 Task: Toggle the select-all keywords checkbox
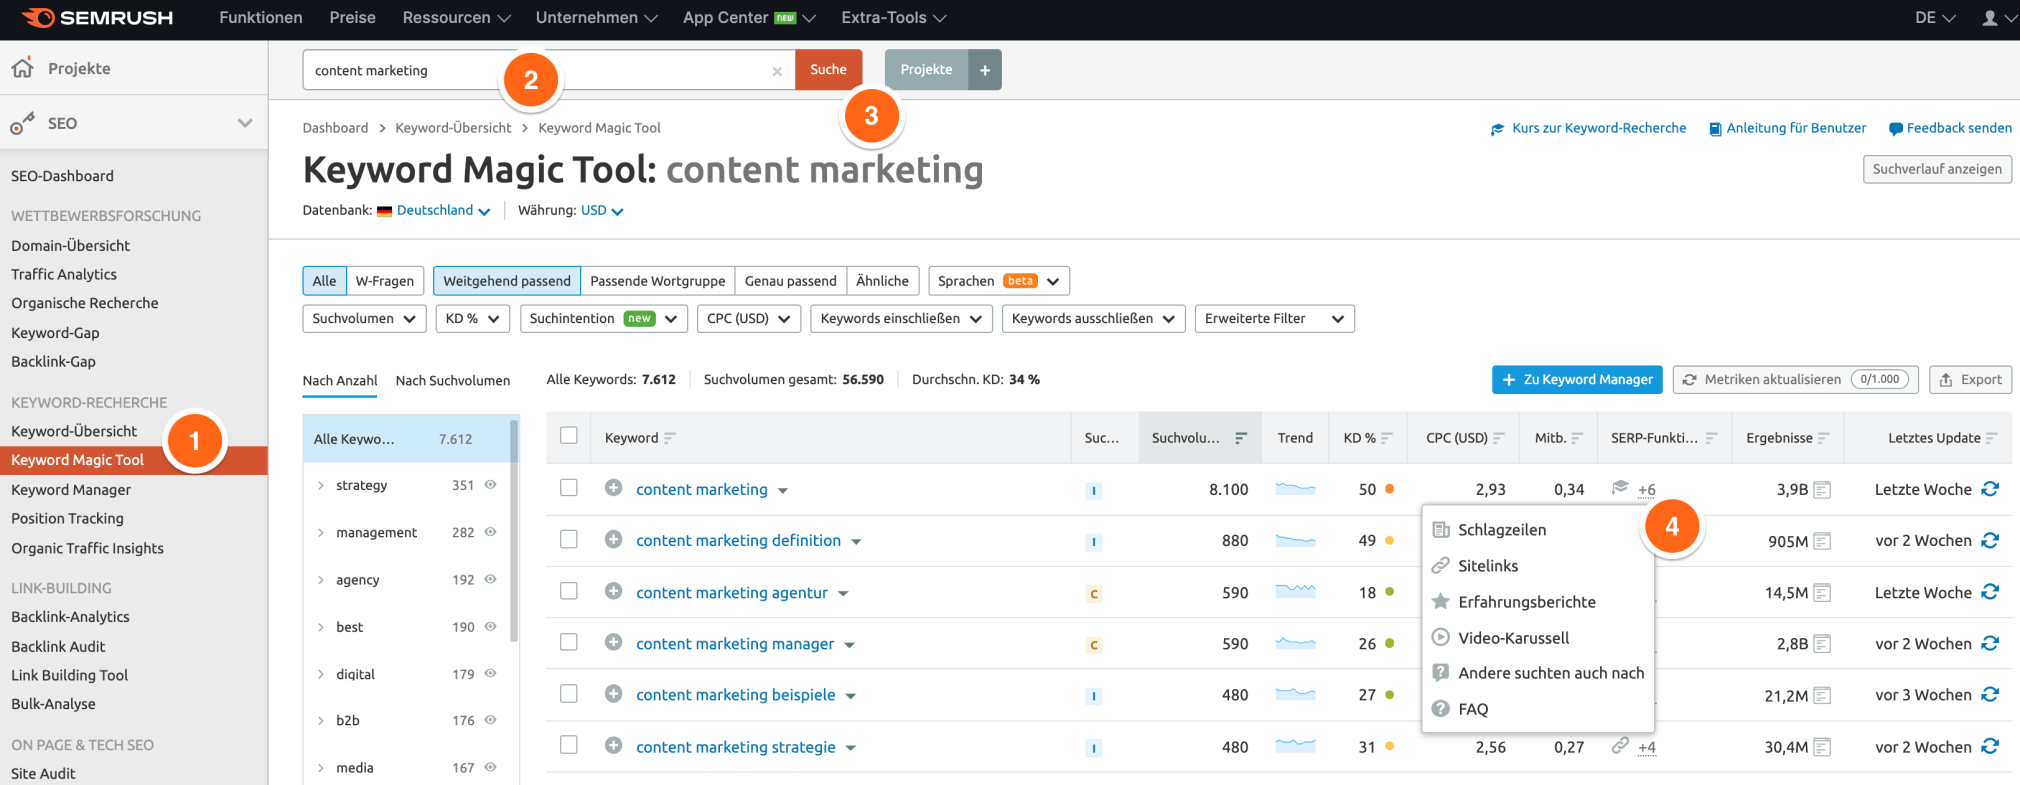569,435
